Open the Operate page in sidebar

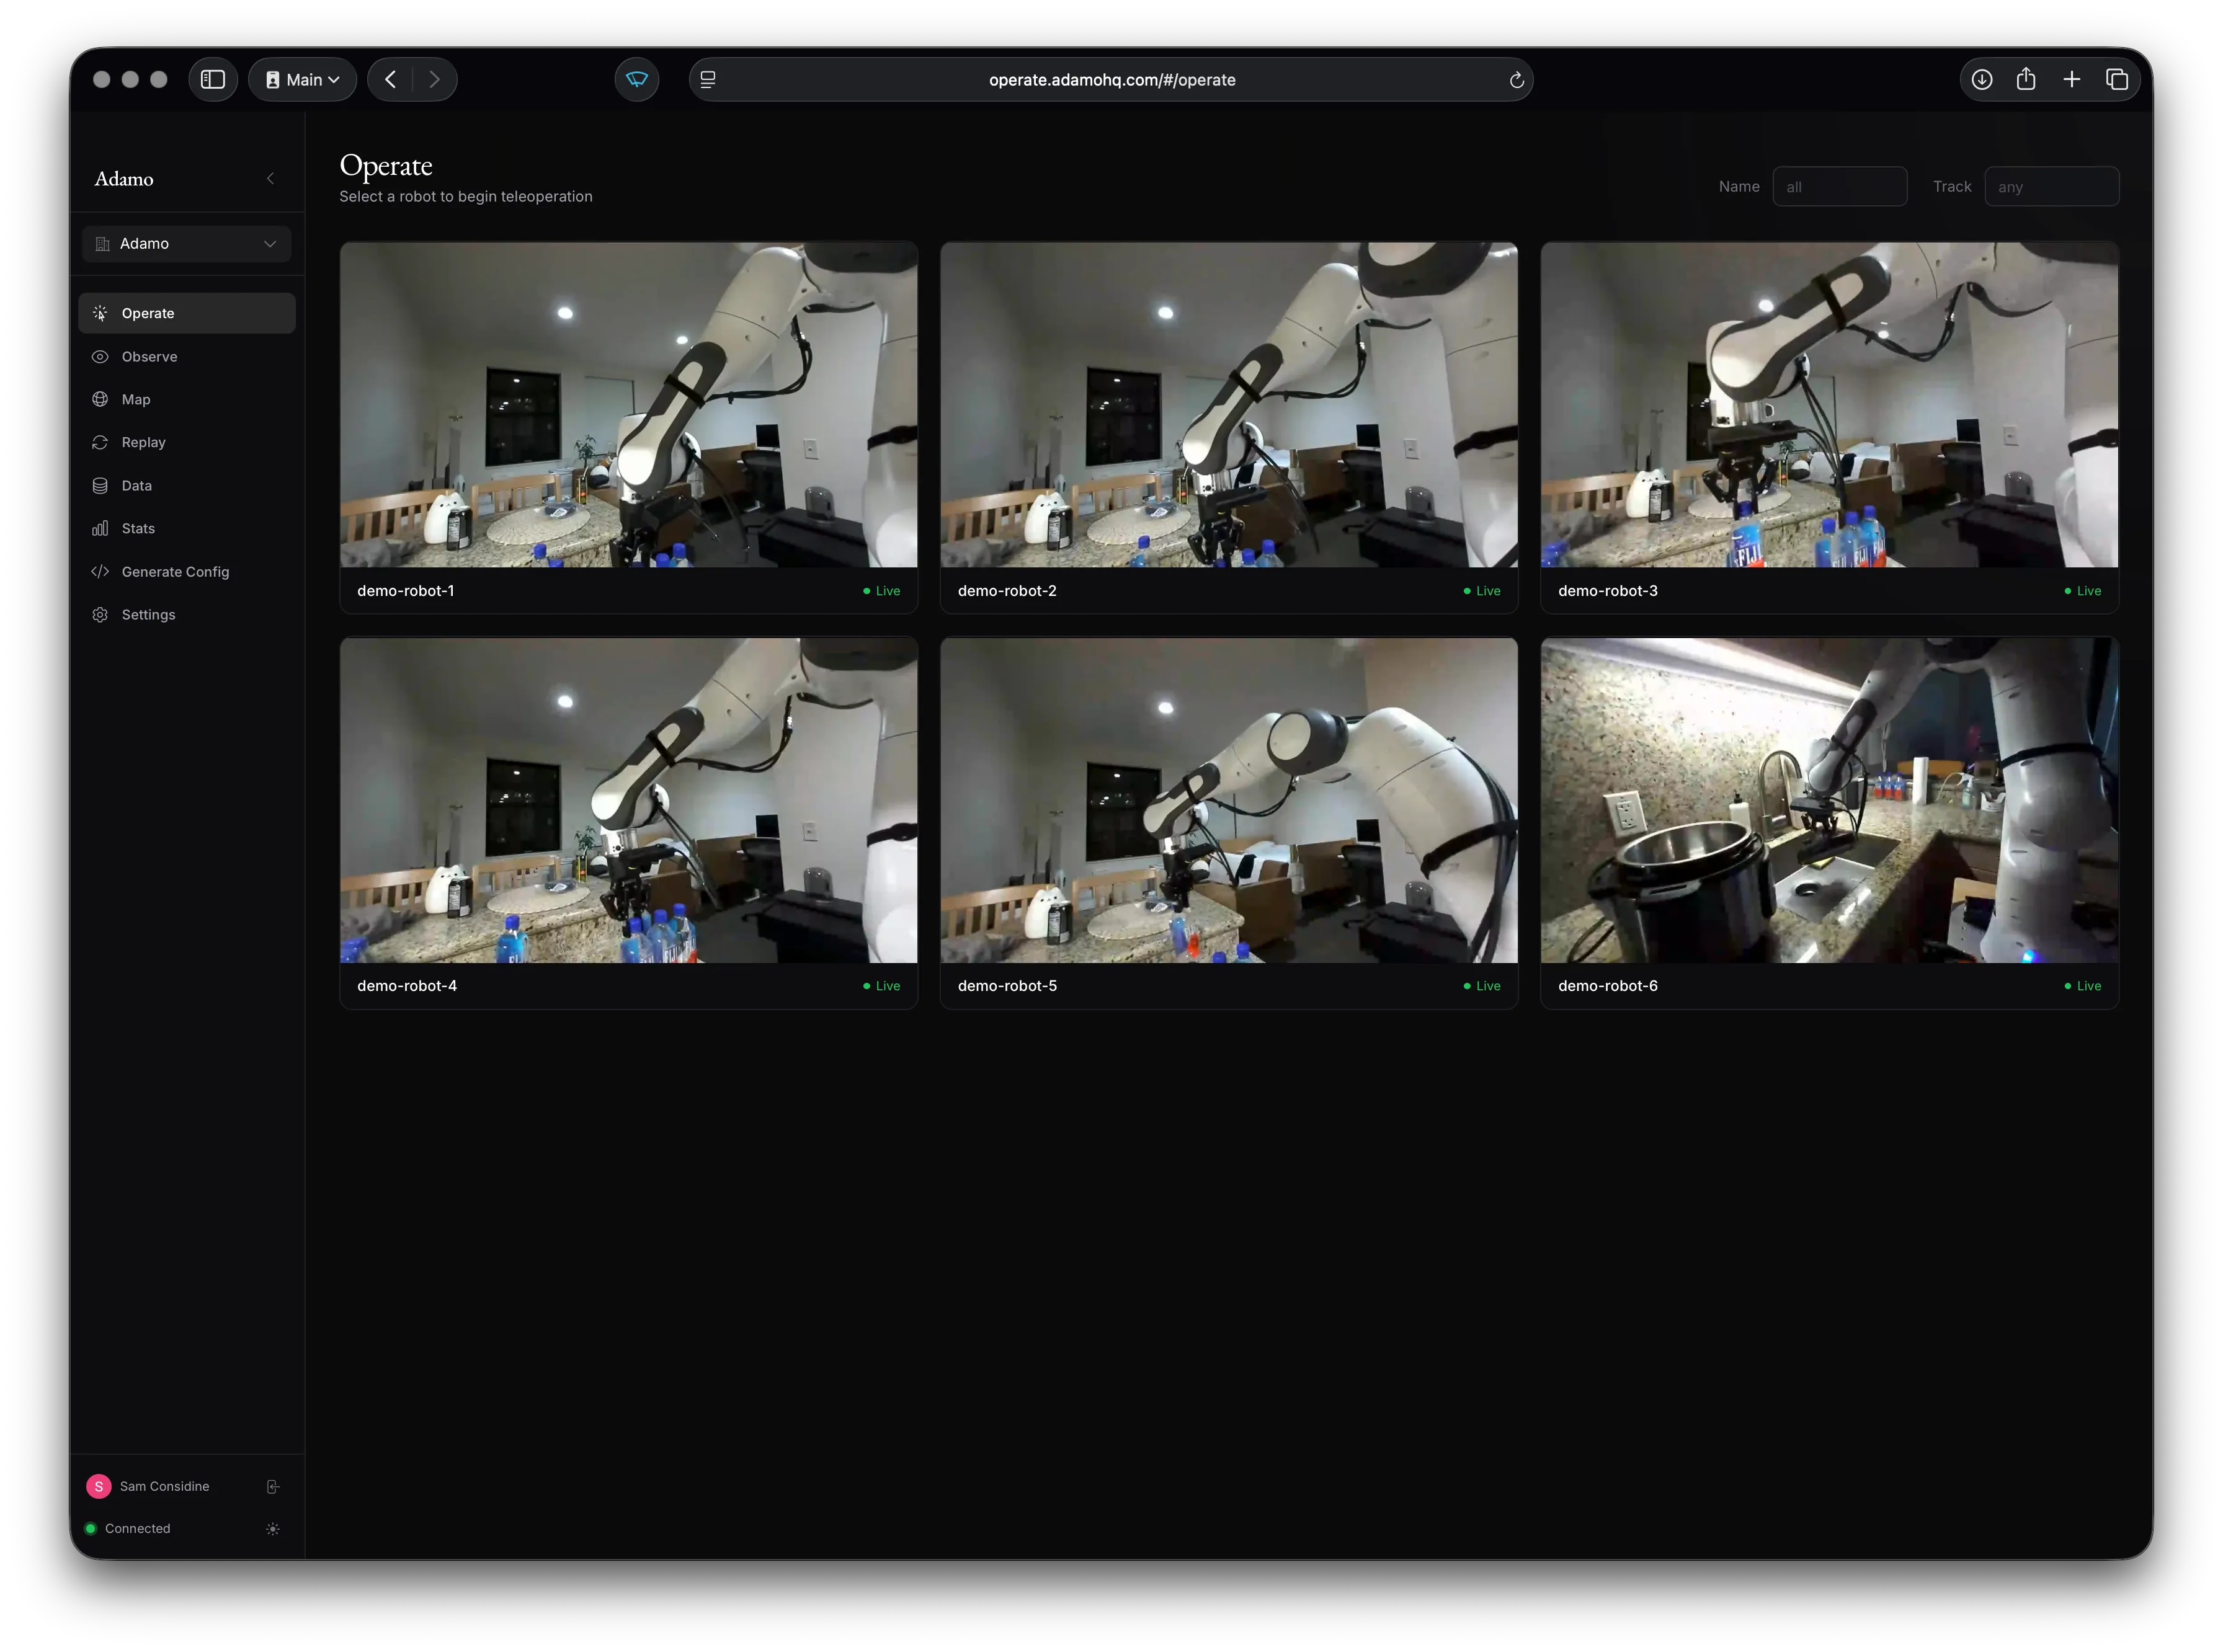[187, 313]
